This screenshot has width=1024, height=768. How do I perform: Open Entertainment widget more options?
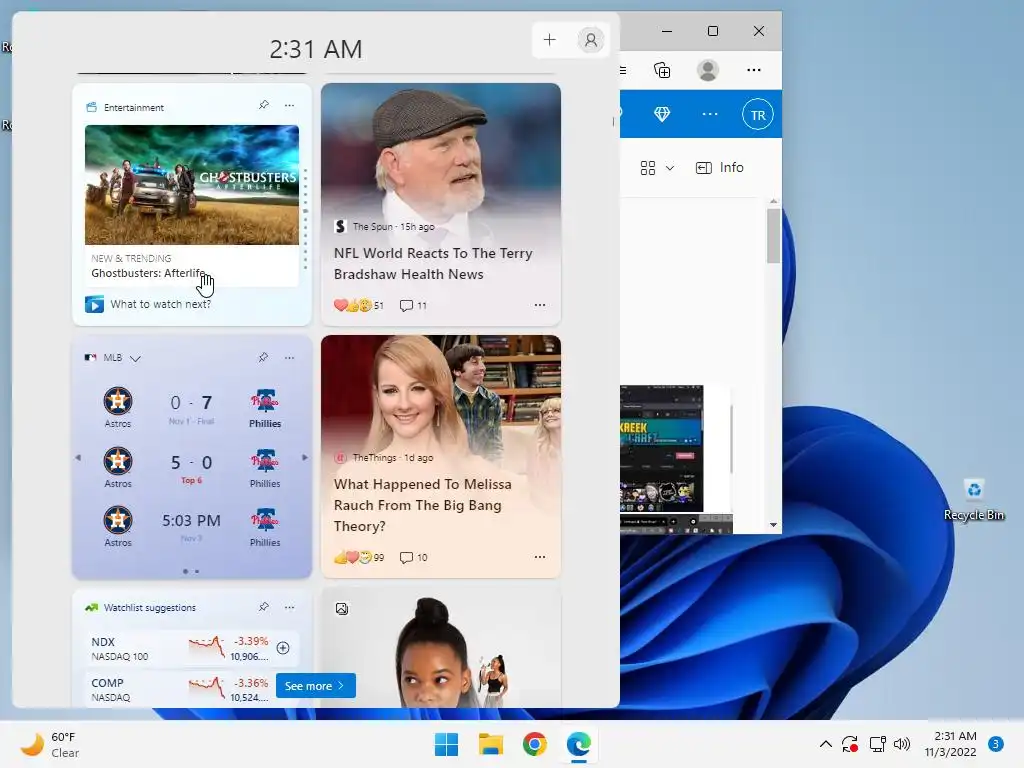(x=289, y=105)
